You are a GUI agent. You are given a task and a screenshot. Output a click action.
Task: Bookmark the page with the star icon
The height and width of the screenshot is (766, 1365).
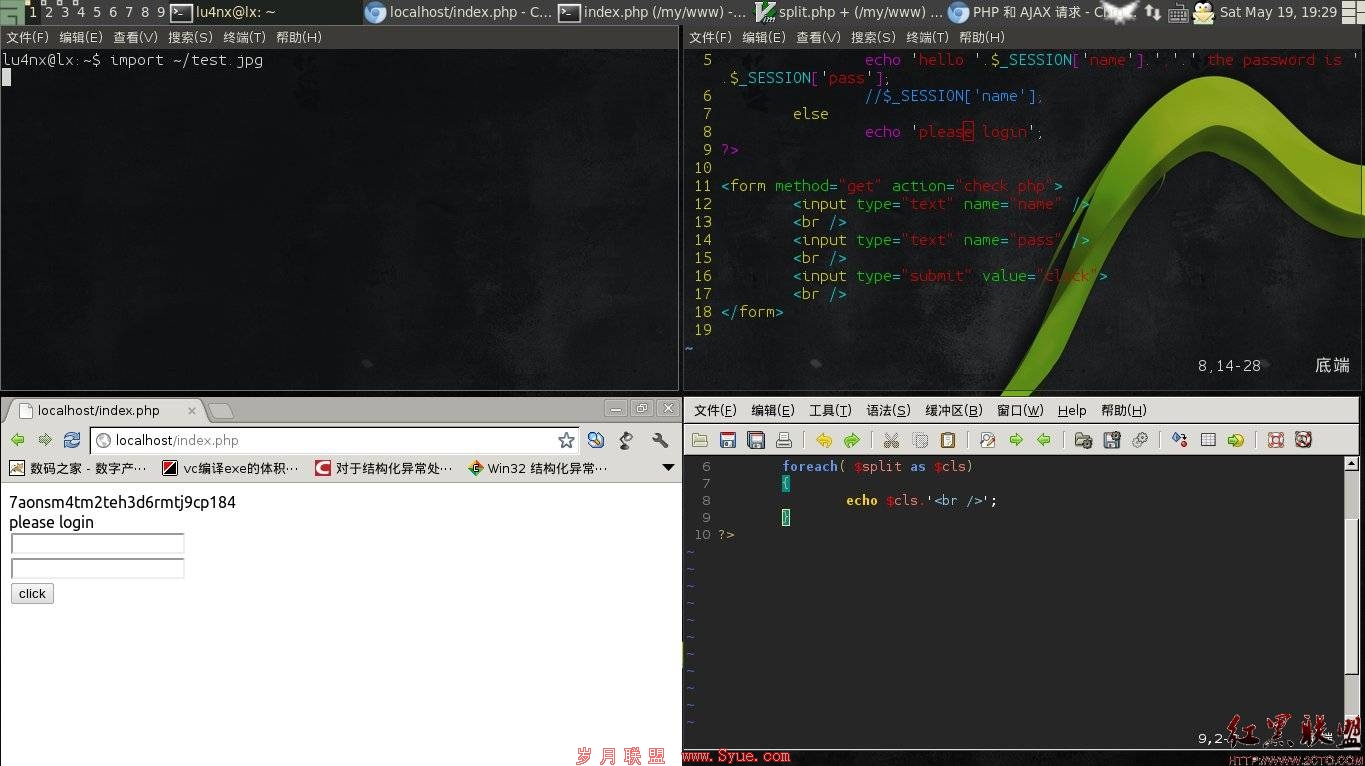point(566,440)
